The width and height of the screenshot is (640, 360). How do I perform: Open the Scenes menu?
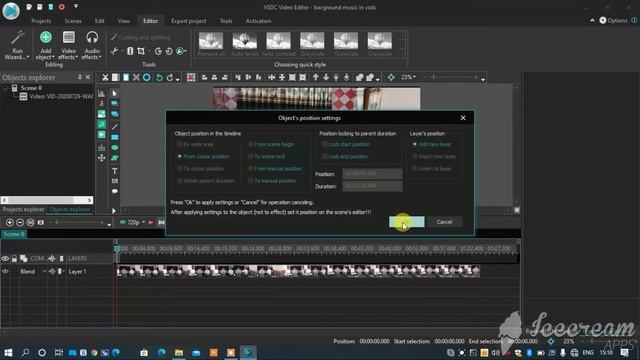tap(73, 21)
